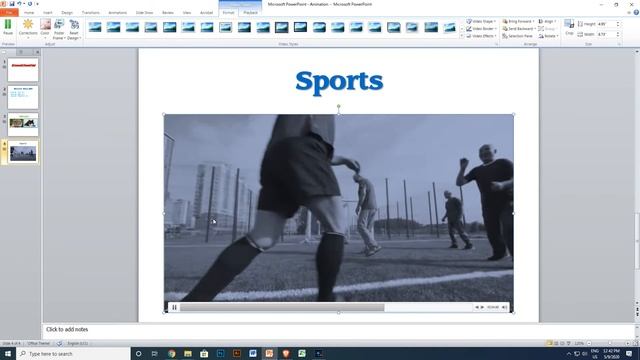The width and height of the screenshot is (640, 360).
Task: Open the Selection Pane
Action: (x=517, y=36)
